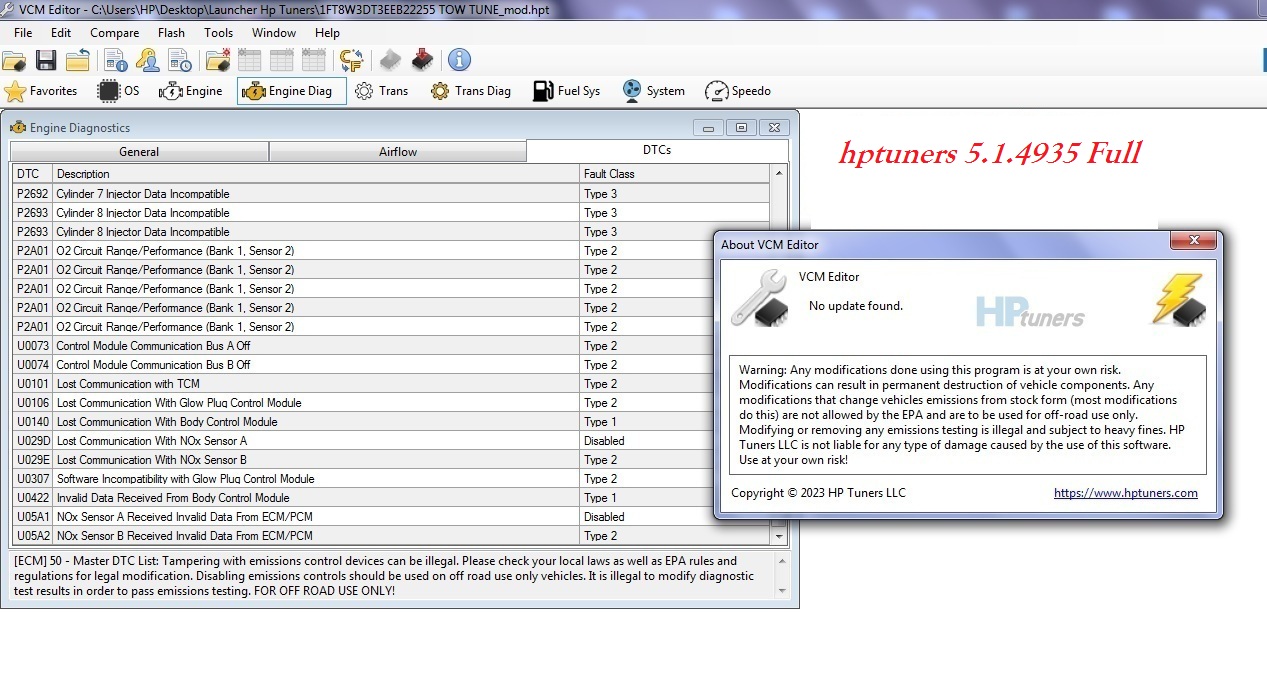Open the Compare menu
The image size is (1267, 688).
point(114,33)
